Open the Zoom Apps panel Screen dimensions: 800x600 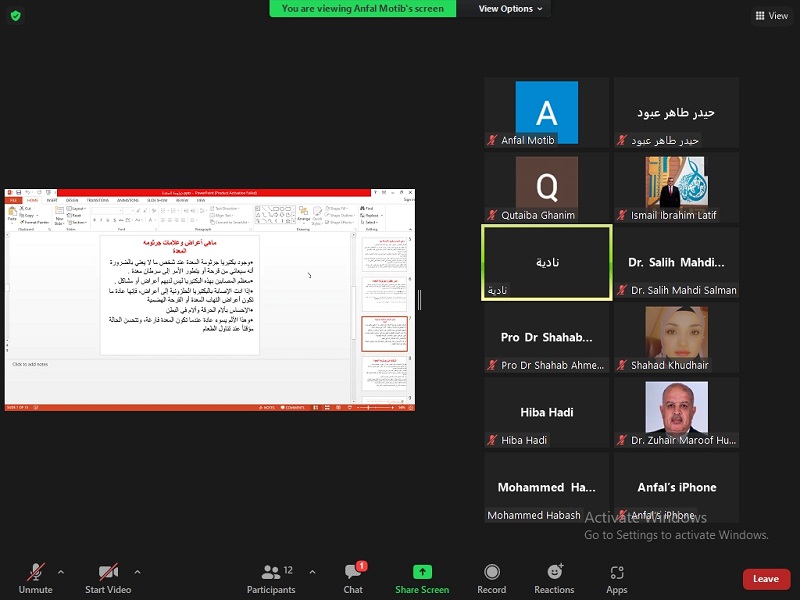(x=616, y=578)
